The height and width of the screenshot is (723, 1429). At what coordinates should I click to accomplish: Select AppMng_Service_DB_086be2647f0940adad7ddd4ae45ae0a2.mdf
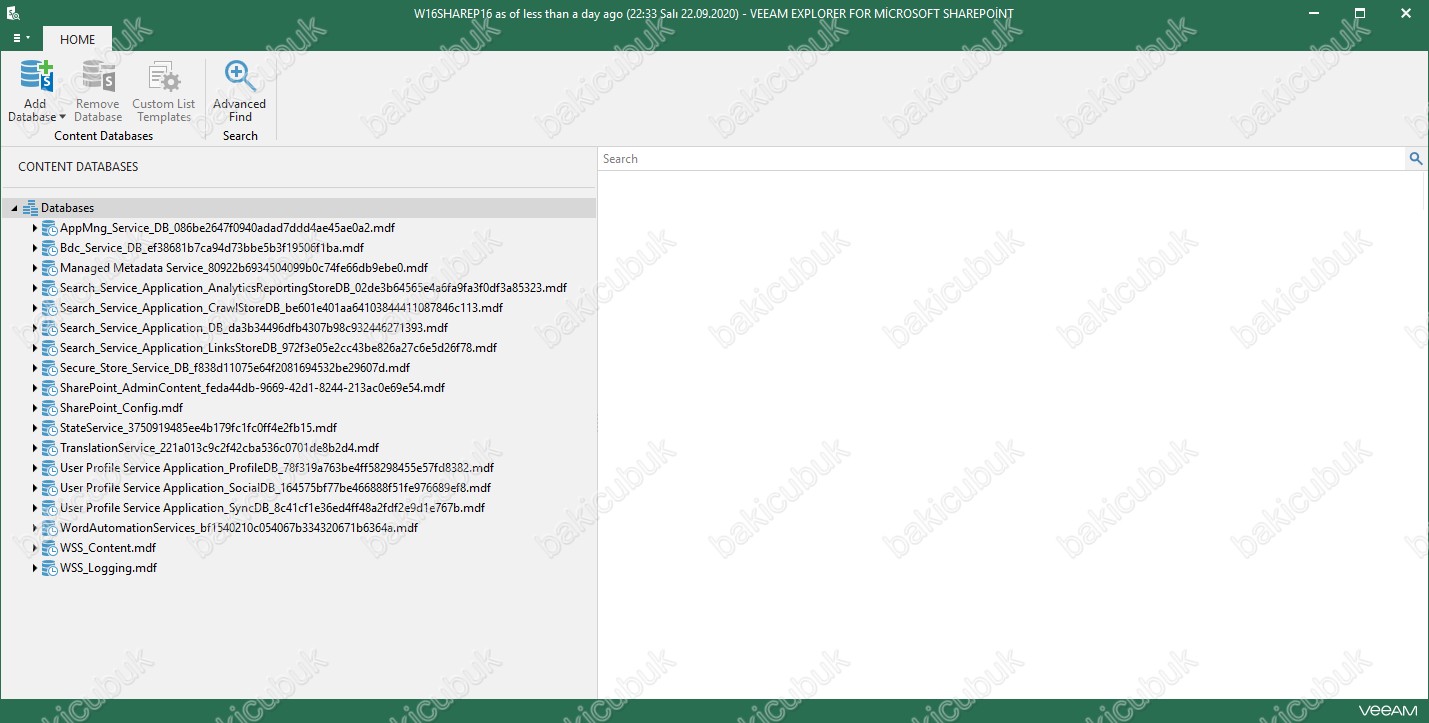pyautogui.click(x=227, y=228)
